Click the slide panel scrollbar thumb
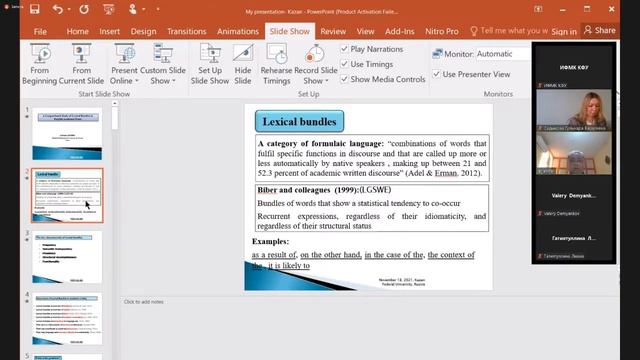The width and height of the screenshot is (640, 360). (x=115, y=118)
